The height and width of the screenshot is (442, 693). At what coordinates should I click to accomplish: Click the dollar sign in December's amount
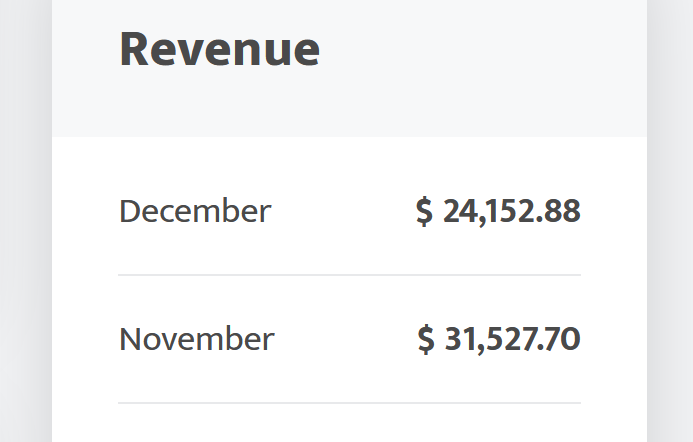[x=424, y=212]
